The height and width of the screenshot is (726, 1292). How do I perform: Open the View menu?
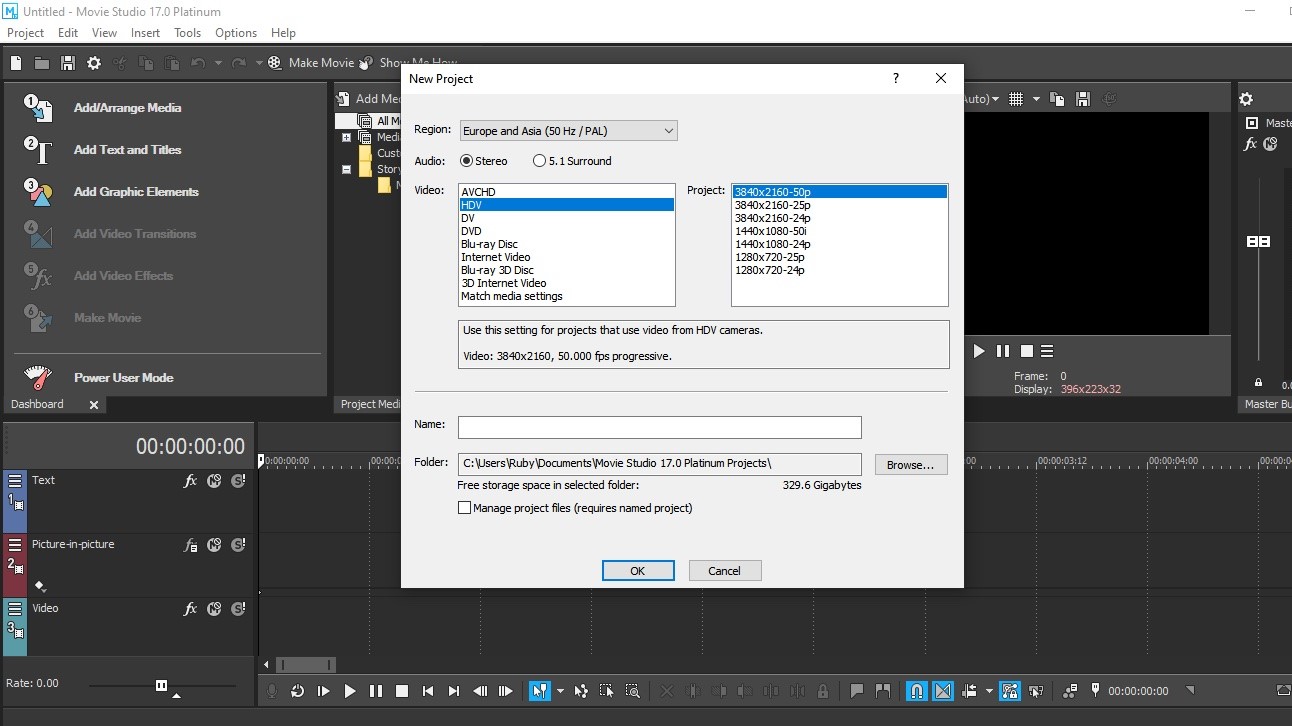(105, 33)
